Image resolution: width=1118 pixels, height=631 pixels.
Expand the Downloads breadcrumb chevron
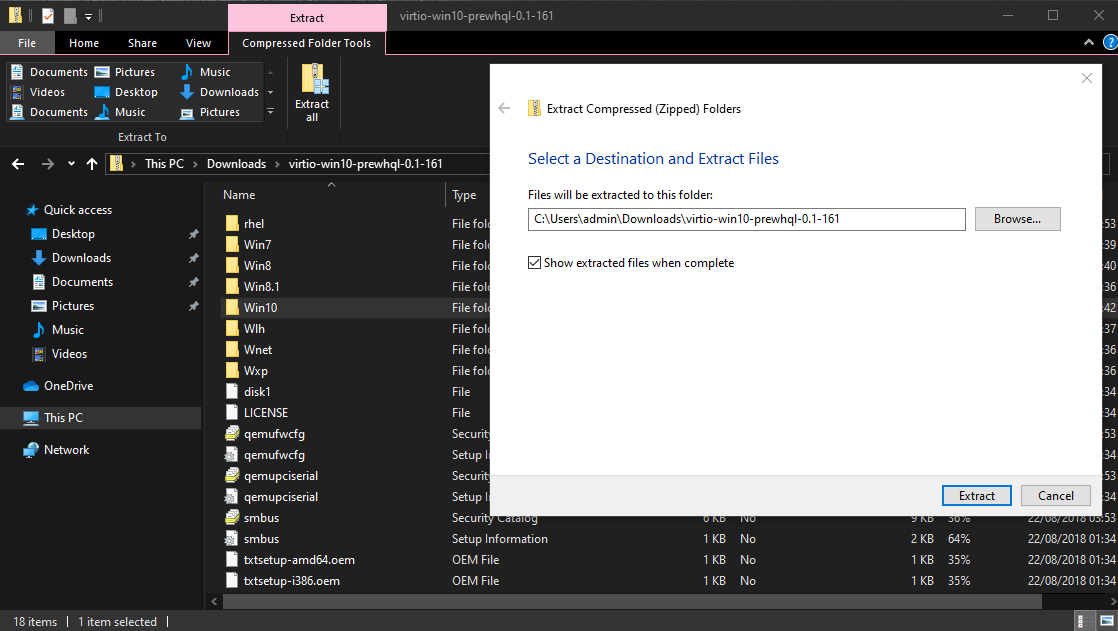click(277, 164)
